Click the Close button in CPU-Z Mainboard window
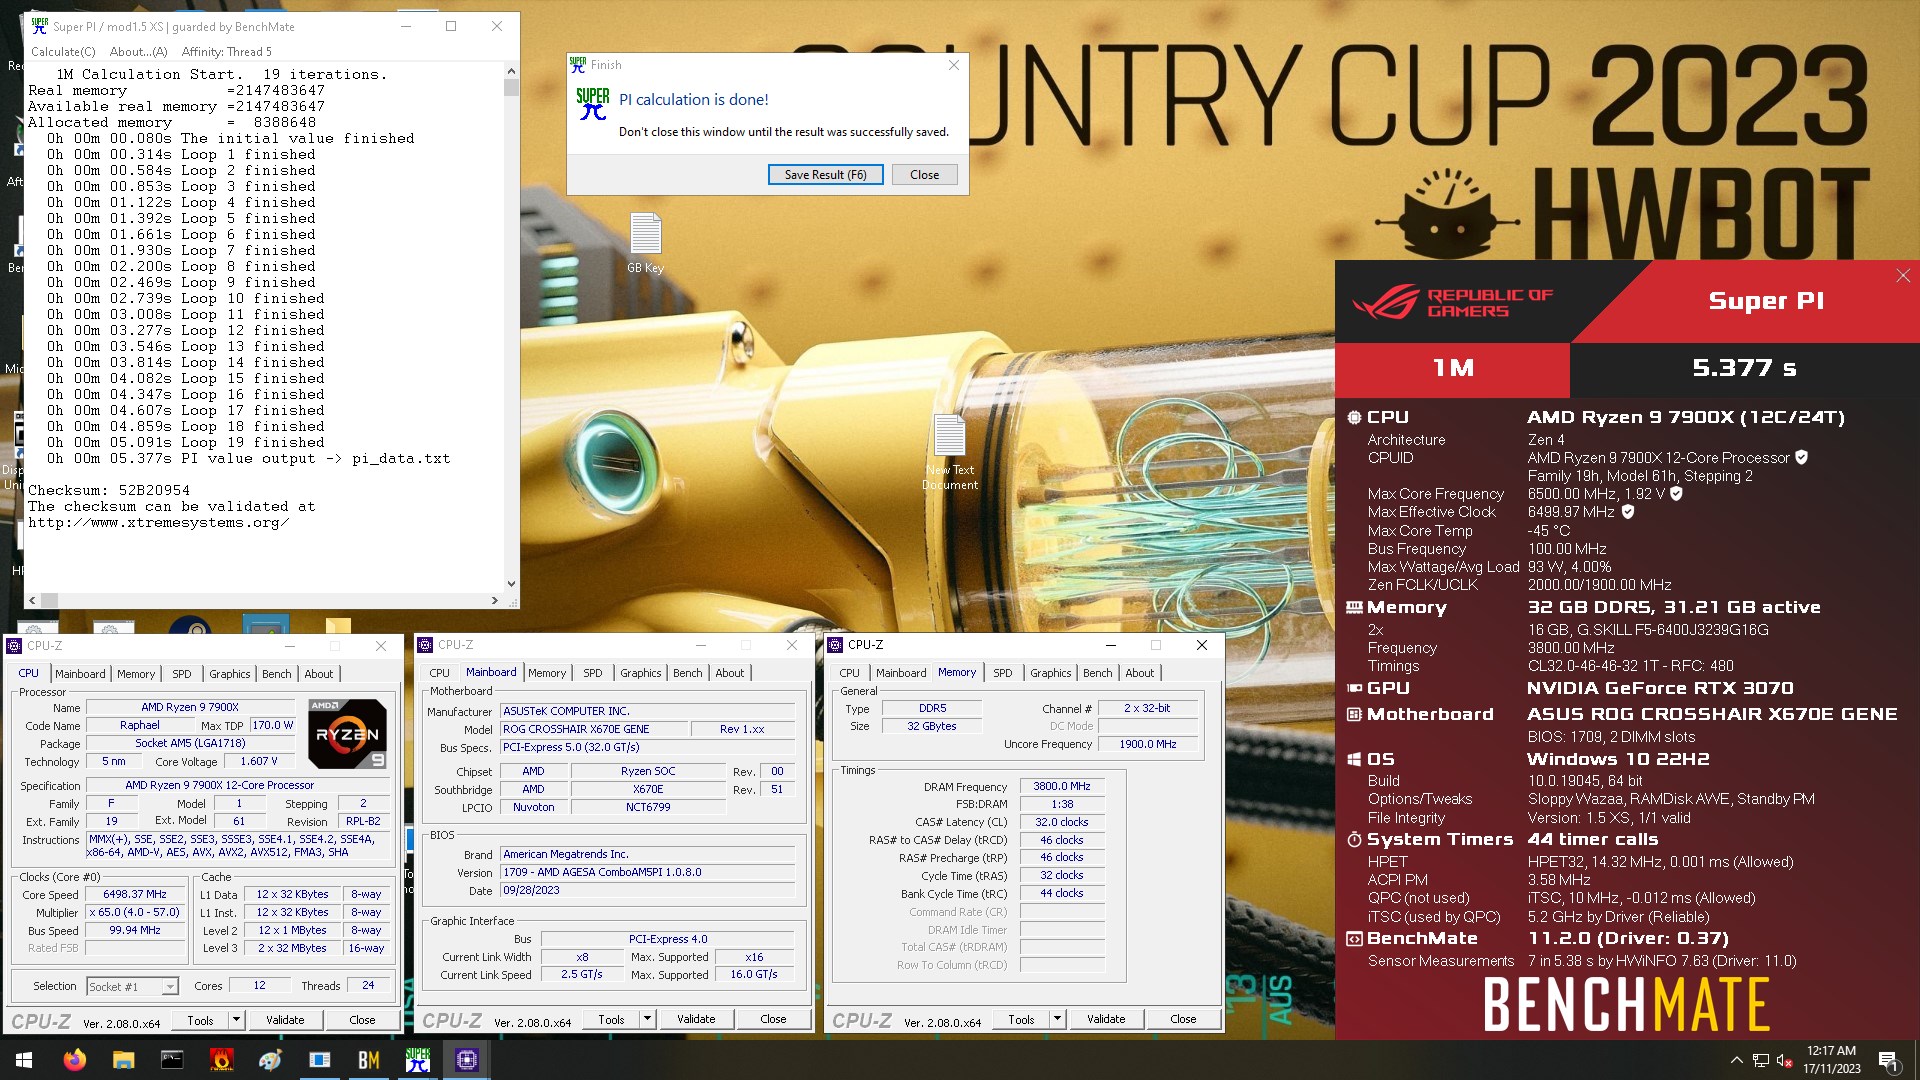 [x=773, y=1019]
